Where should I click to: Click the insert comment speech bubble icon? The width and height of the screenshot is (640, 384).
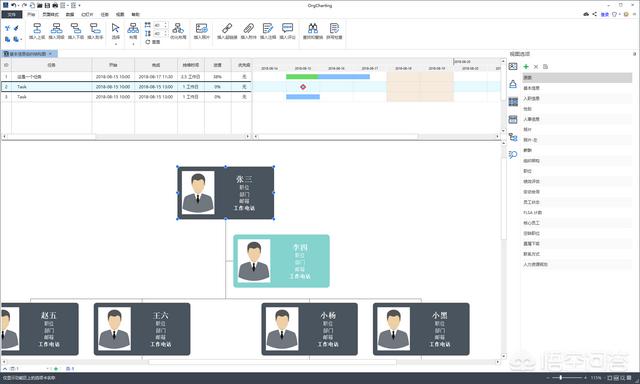pos(287,28)
